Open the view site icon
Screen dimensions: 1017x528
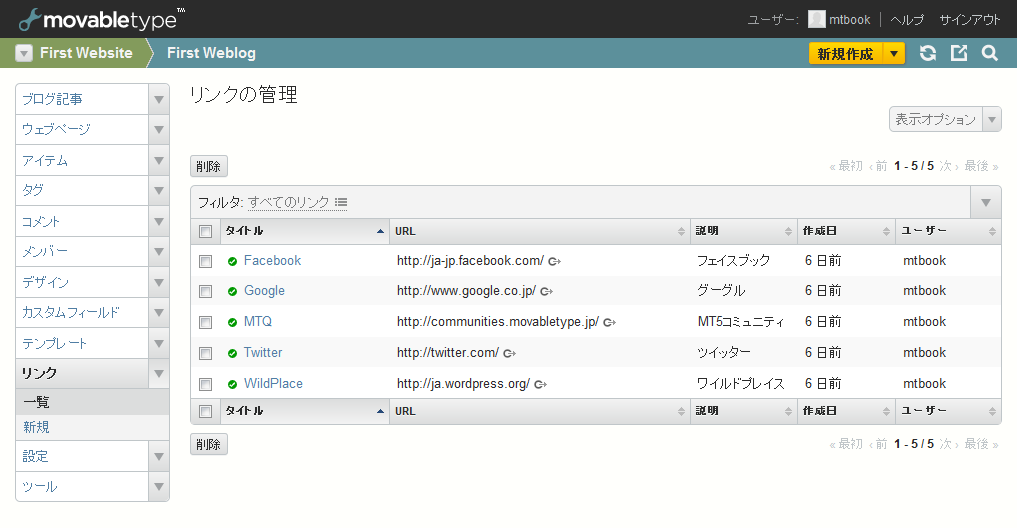coord(959,53)
